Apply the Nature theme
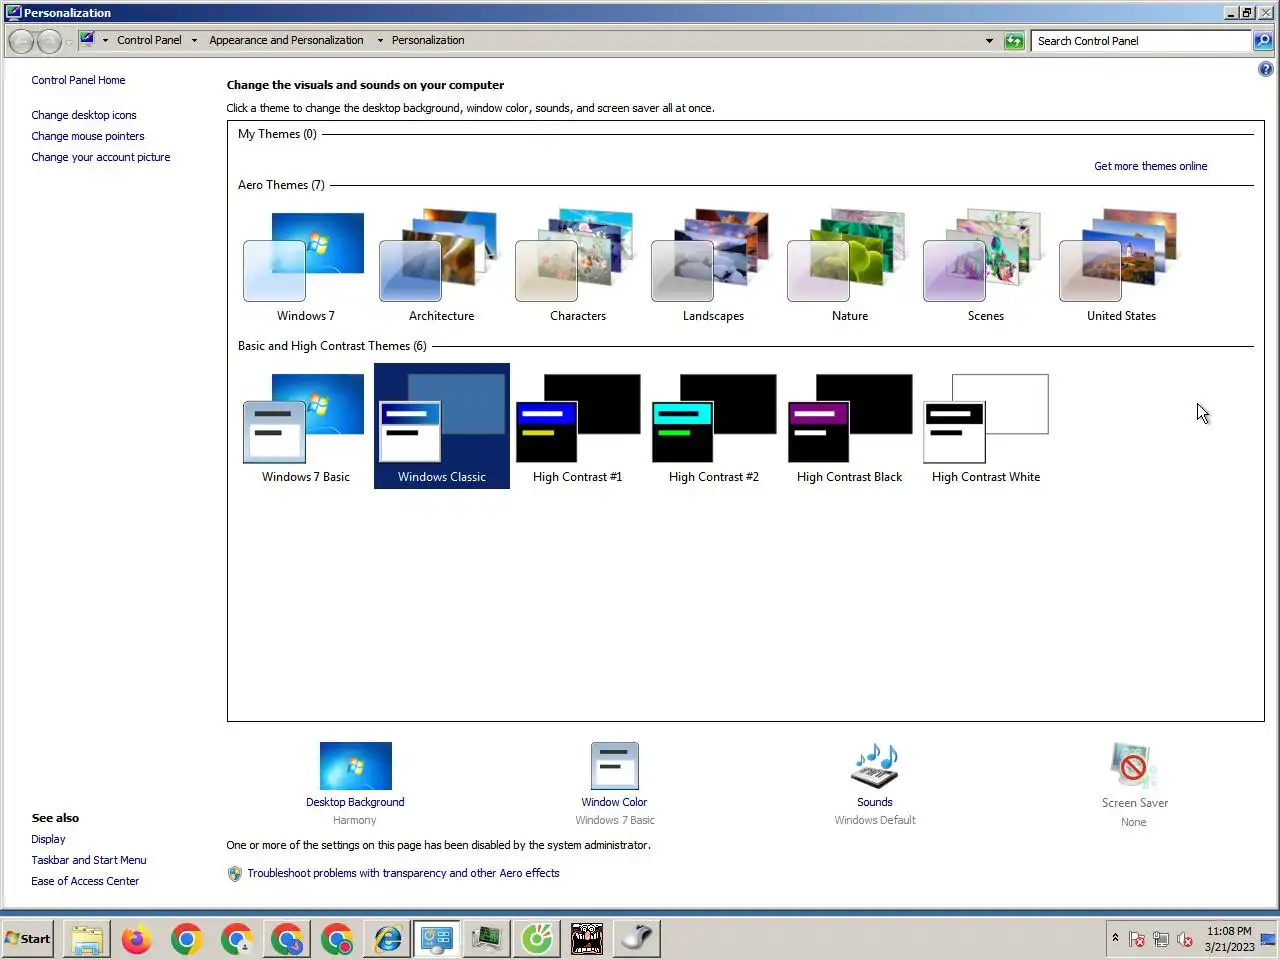Image resolution: width=1280 pixels, height=960 pixels. coord(849,266)
